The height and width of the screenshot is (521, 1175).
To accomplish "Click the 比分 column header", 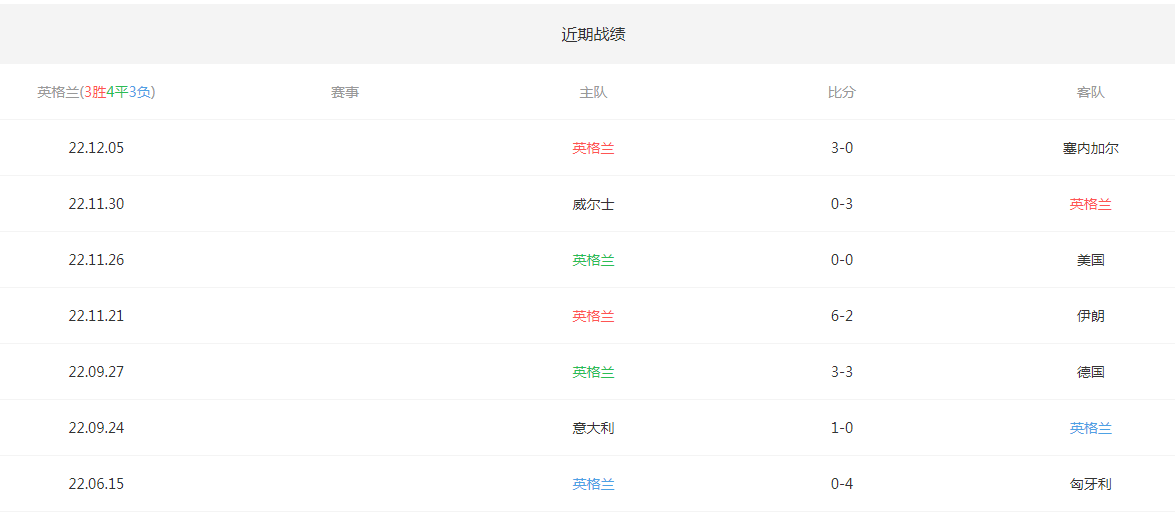I will pos(841,92).
